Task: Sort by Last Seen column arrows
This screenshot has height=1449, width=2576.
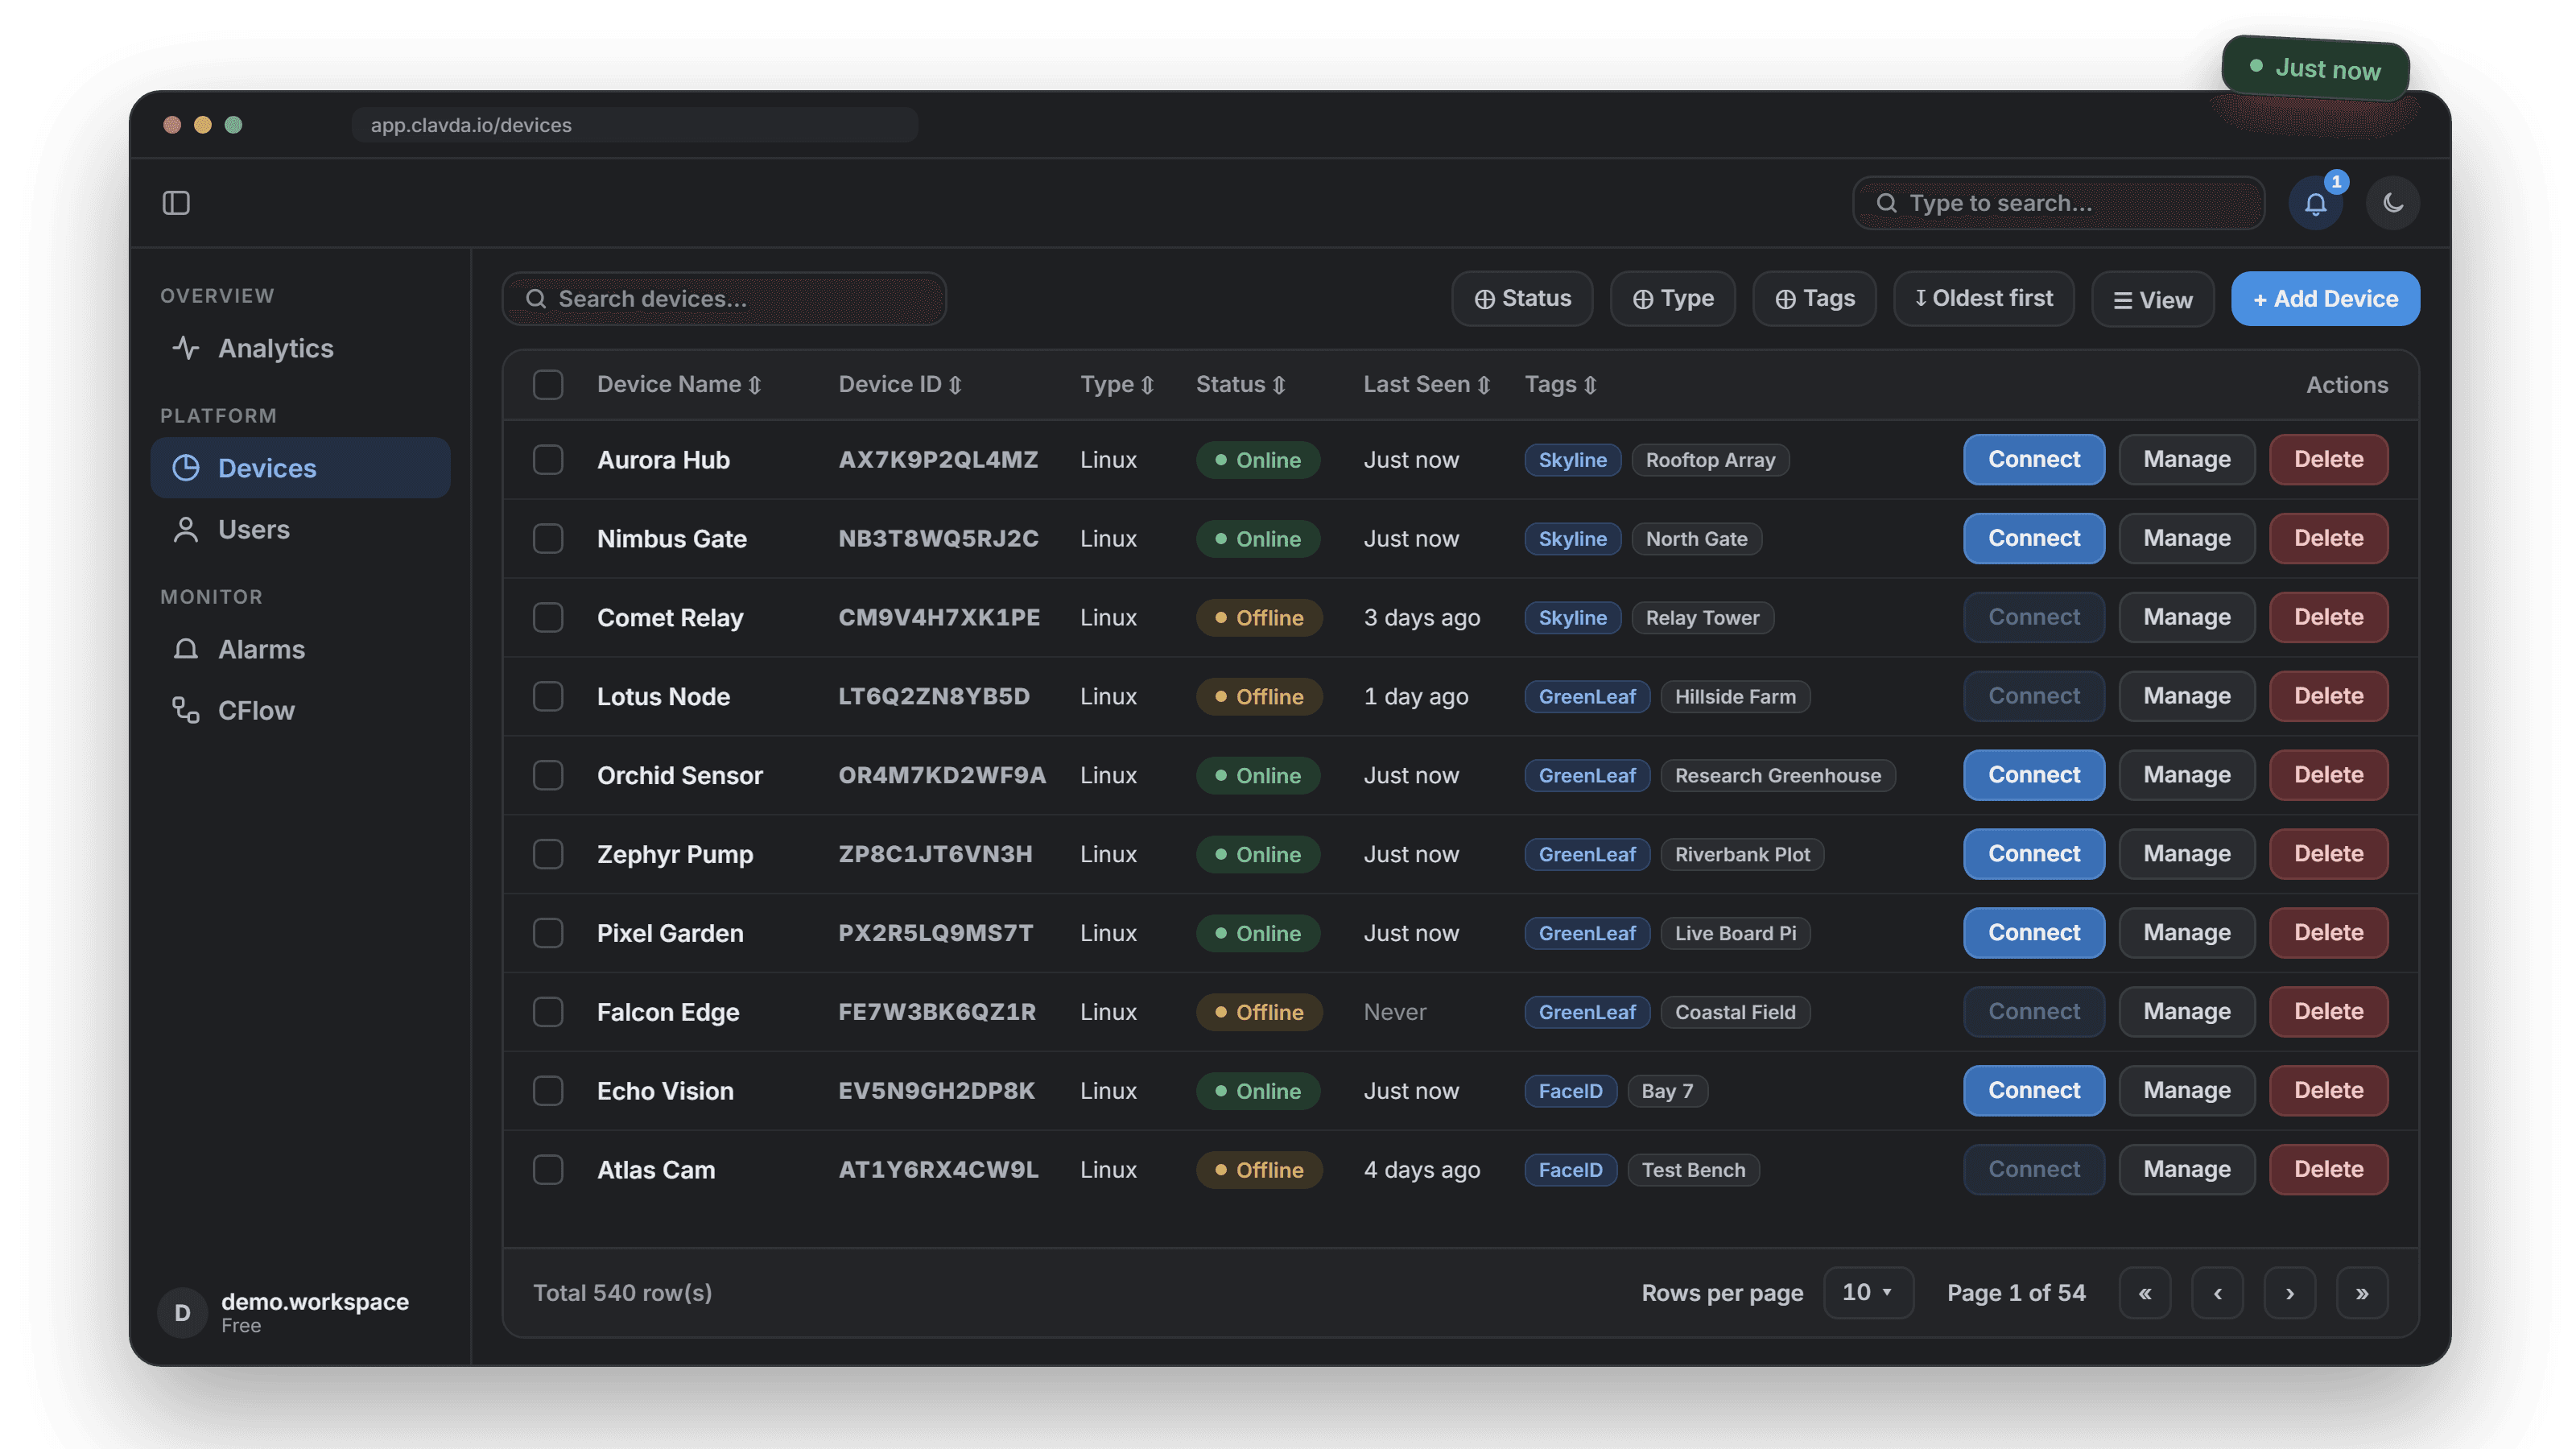Action: [x=1484, y=385]
